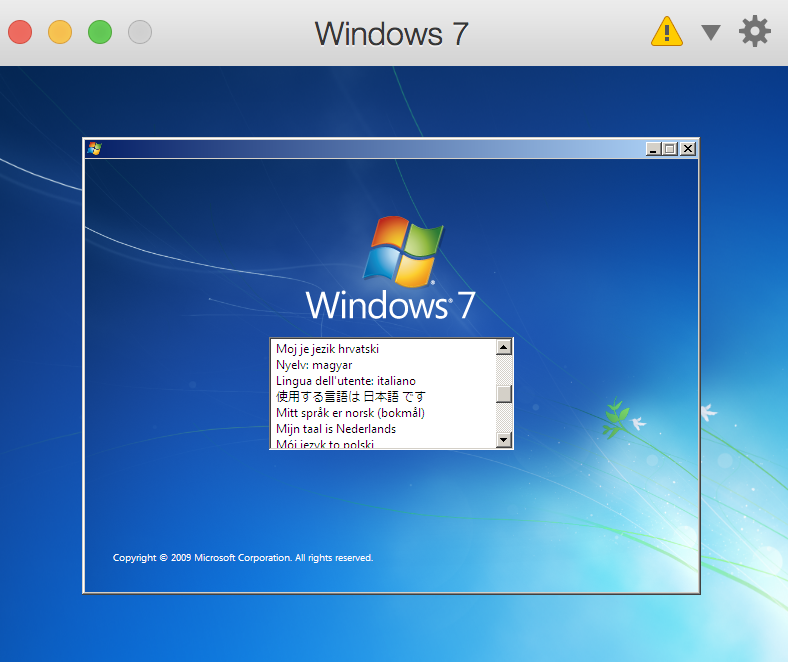Viewport: 788px width, 662px height.
Task: Close the Windows setup dialog
Action: click(688, 149)
